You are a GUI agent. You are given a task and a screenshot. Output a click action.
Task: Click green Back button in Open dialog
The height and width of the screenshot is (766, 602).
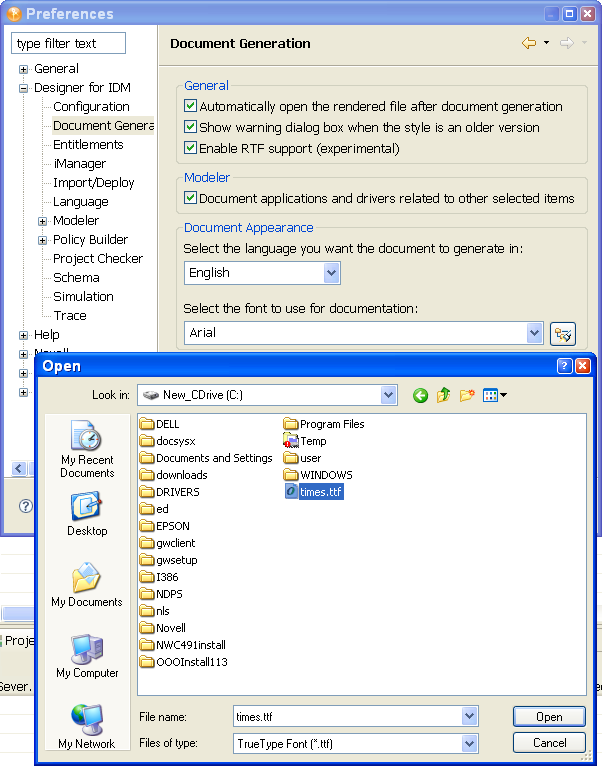[420, 395]
